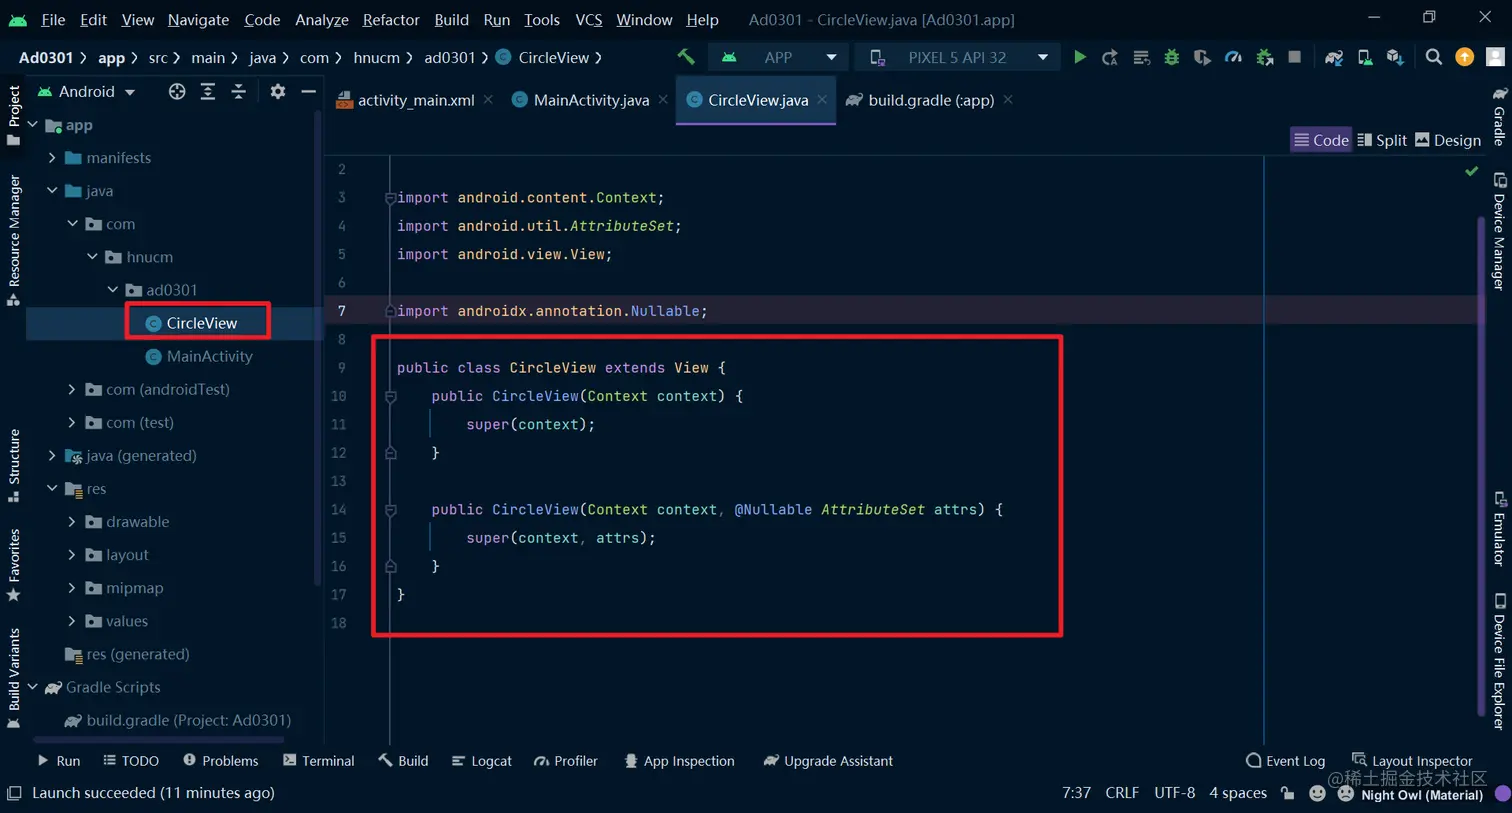Run the app with the green play button
Screen dimensions: 1512x813
pos(1080,57)
